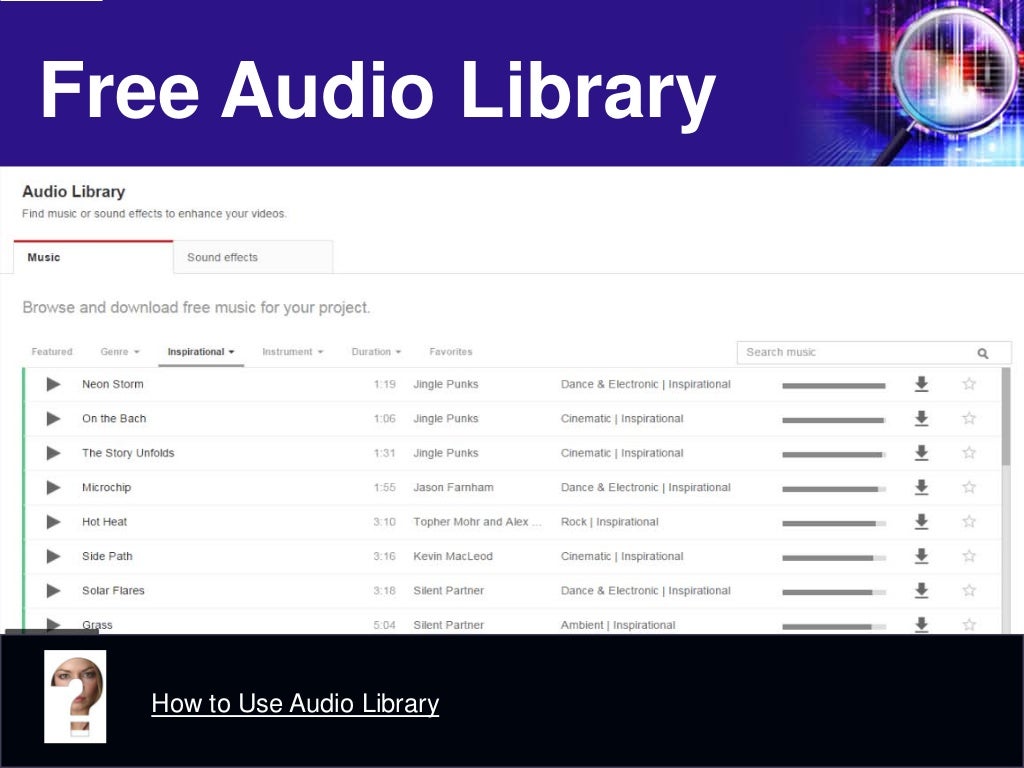Play the Microchip track
The height and width of the screenshot is (768, 1024).
54,488
